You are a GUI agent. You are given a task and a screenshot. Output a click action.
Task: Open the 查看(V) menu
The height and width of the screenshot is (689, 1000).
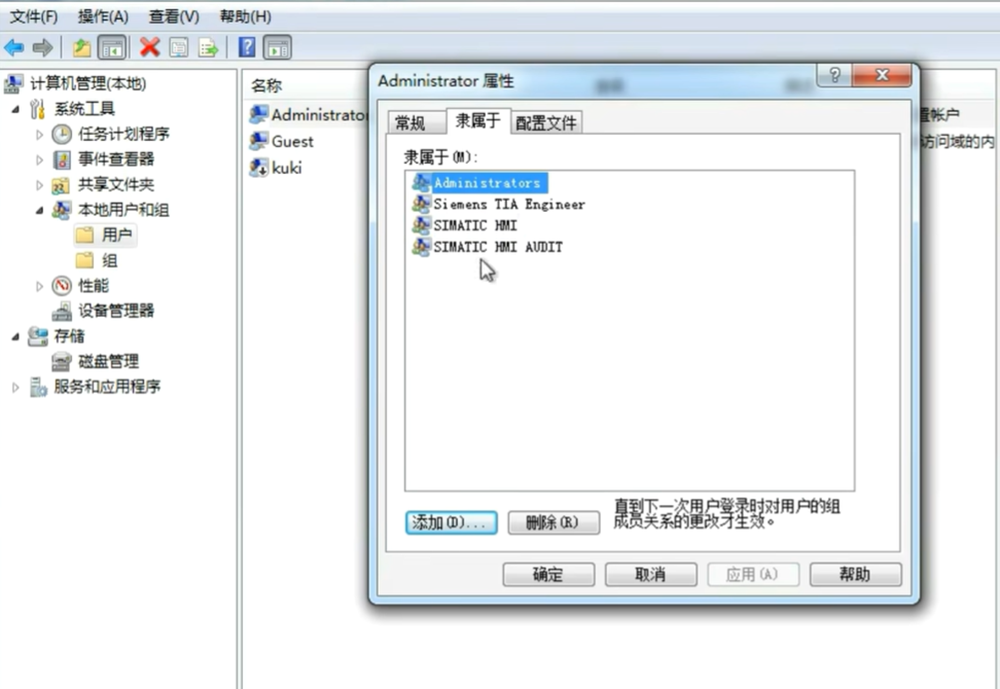(173, 16)
